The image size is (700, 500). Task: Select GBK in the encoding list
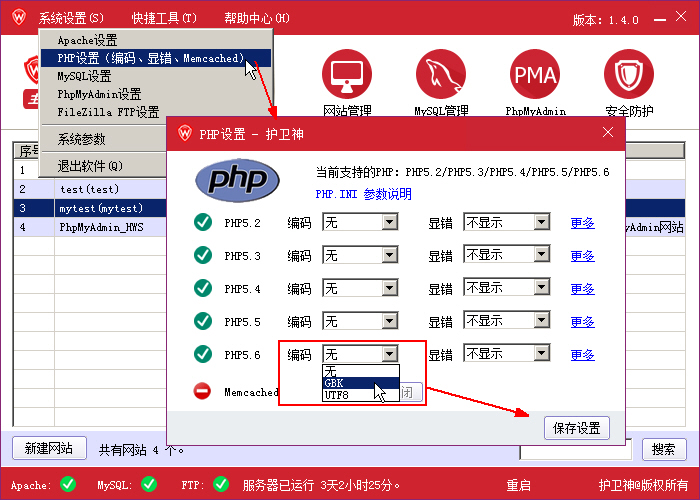(361, 383)
